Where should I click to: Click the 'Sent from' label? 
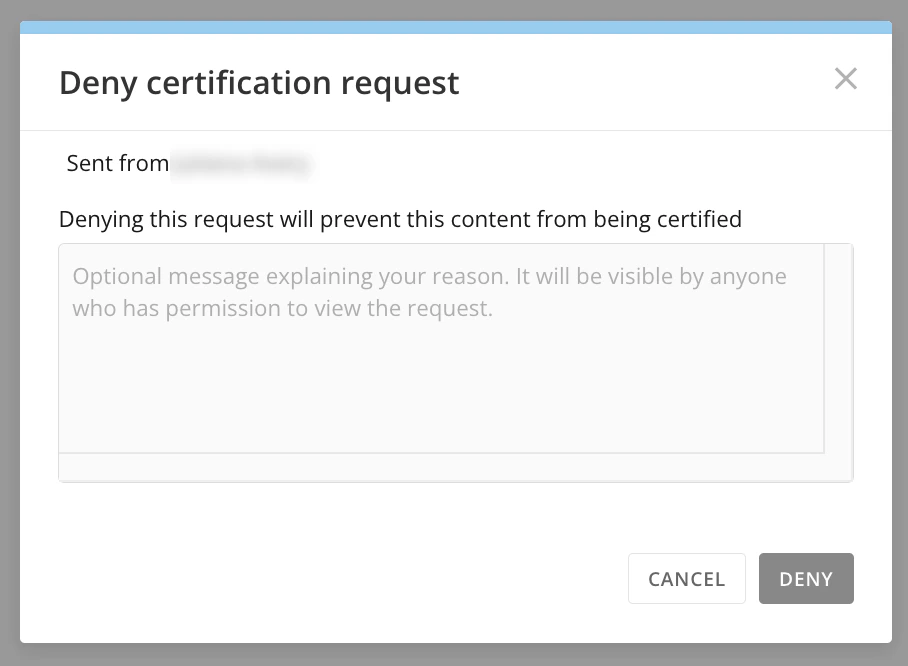pyautogui.click(x=118, y=163)
